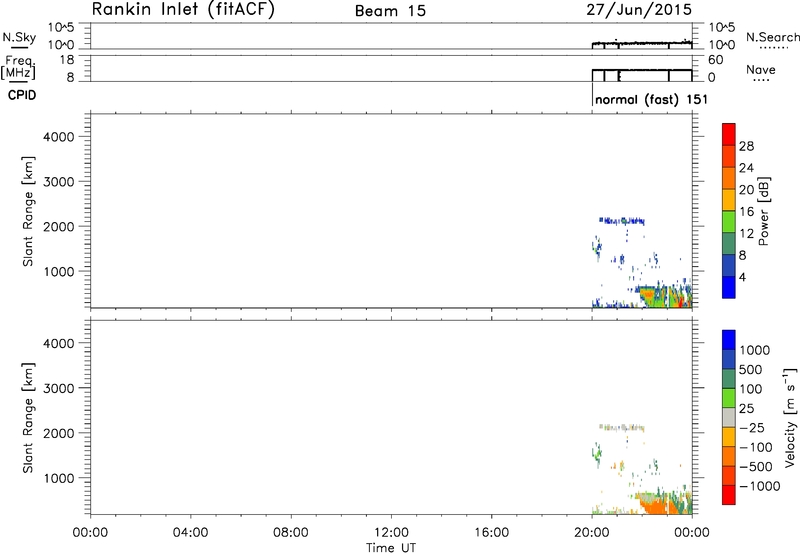Click Power colorbar segment between 8 and 12
The width and height of the screenshot is (800, 554).
click(x=729, y=243)
